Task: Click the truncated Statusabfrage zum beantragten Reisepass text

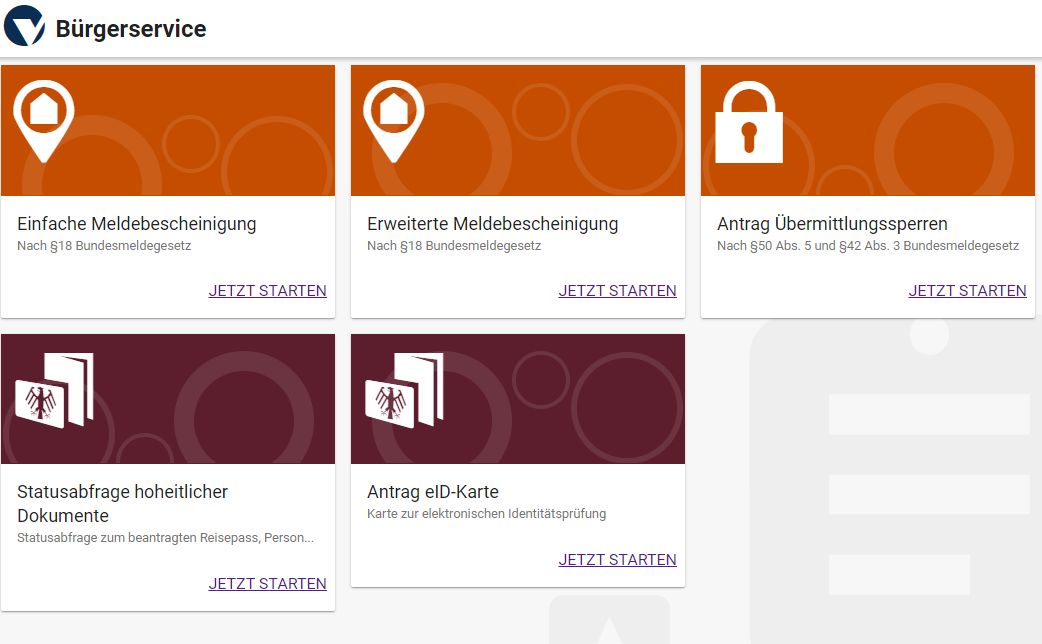Action: coord(166,538)
